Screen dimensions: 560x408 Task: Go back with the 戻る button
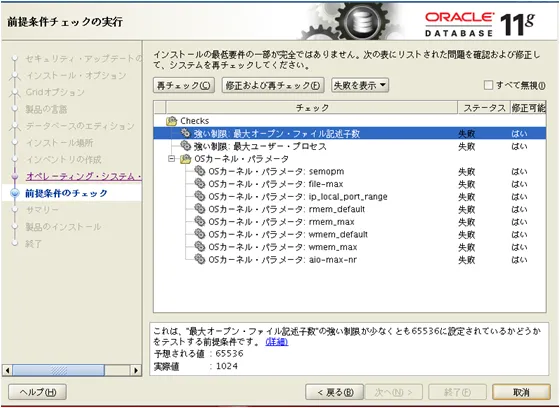334,392
